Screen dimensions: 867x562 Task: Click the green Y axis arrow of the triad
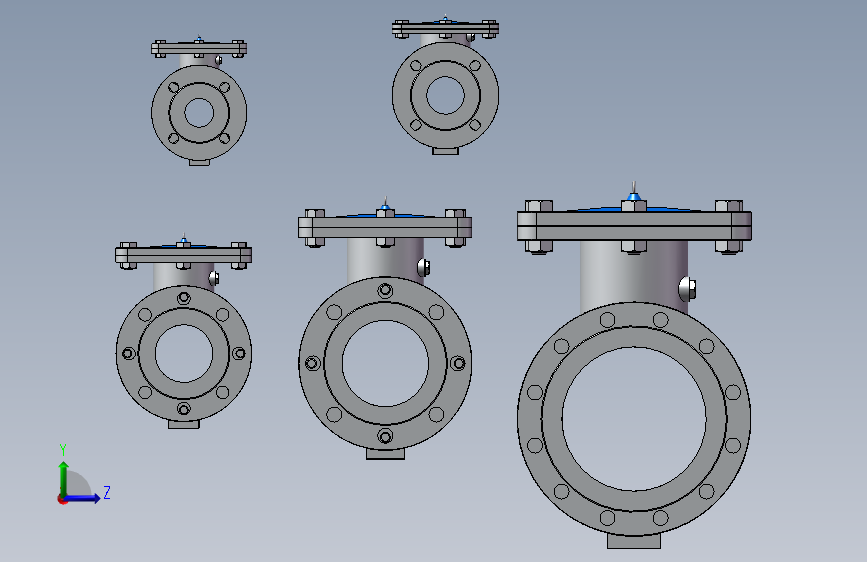[64, 478]
